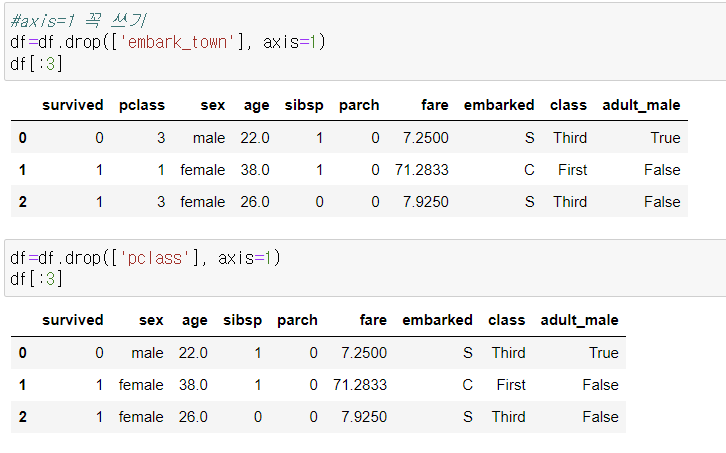Click 'male' cell in second table

click(147, 352)
